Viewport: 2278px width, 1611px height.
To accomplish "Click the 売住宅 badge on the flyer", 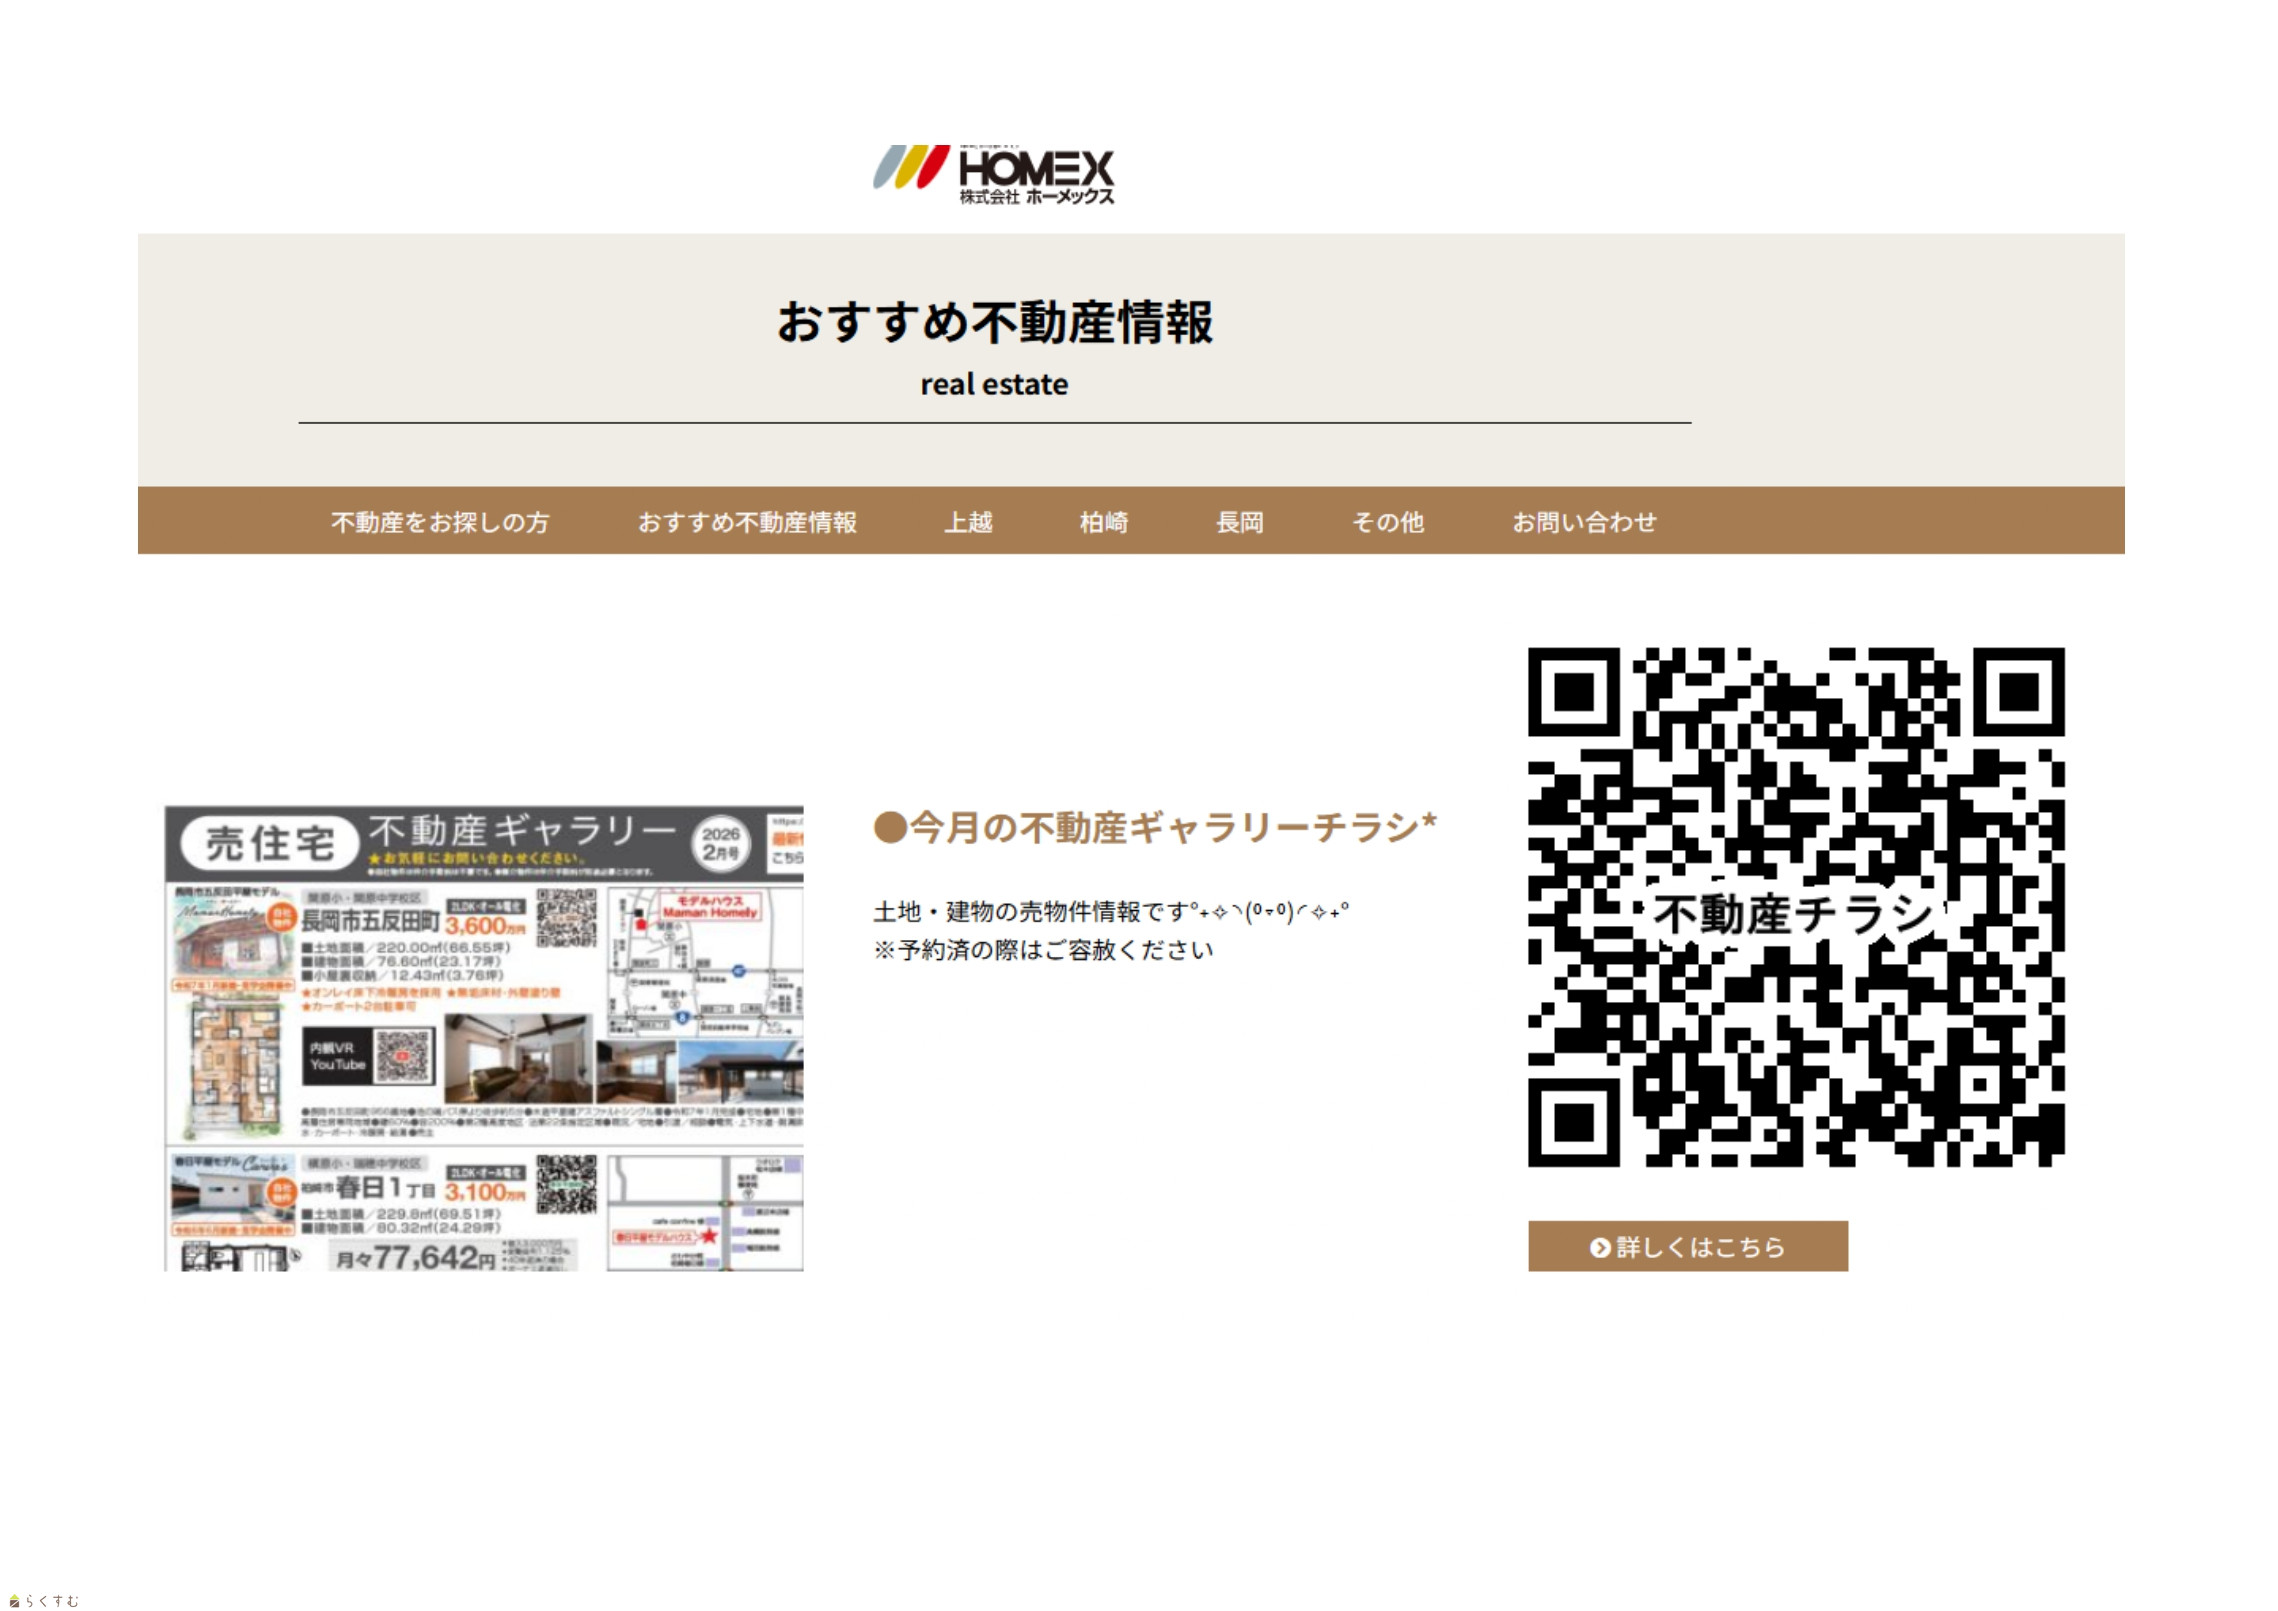I will click(269, 843).
